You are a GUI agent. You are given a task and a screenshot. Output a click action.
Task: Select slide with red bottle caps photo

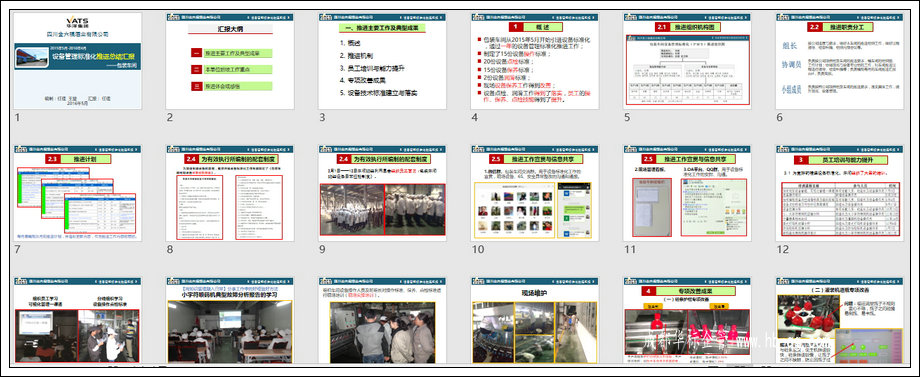point(840,320)
